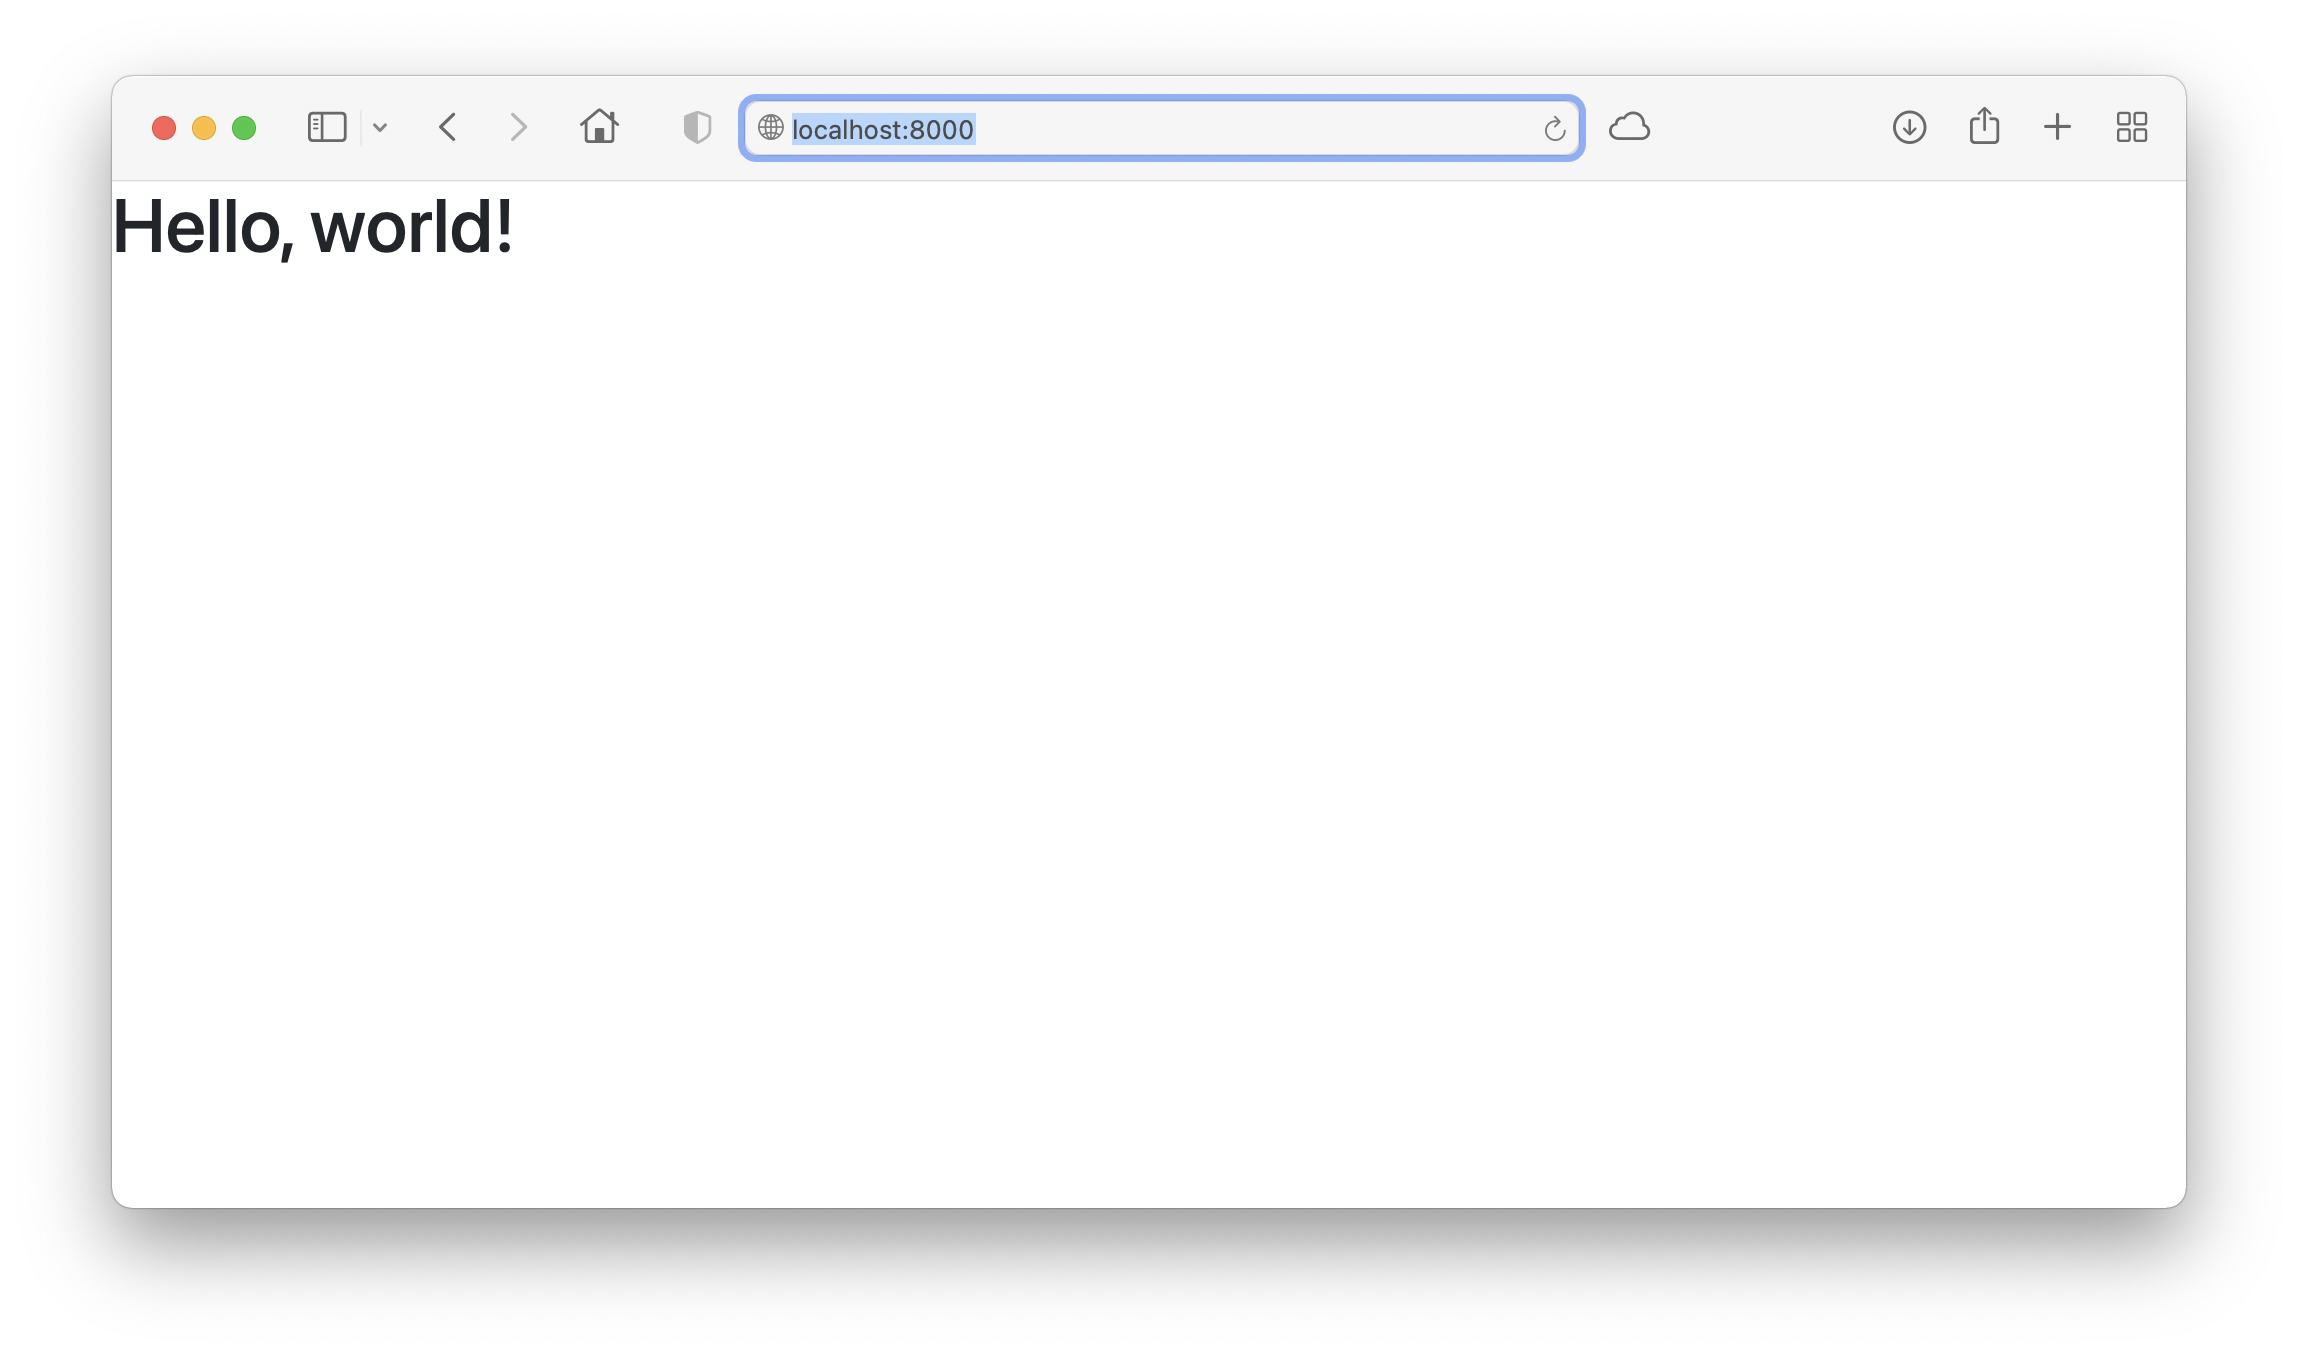
Task: Go forward using the right arrow
Action: click(x=517, y=127)
